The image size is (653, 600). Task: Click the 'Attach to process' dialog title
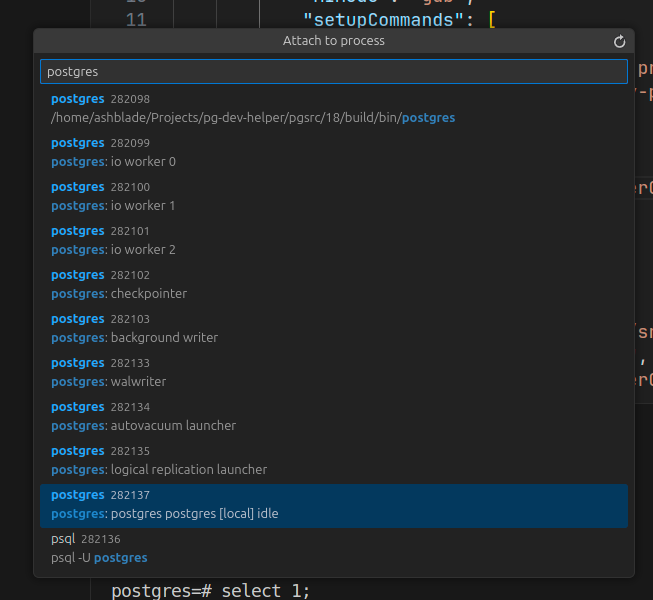(333, 41)
